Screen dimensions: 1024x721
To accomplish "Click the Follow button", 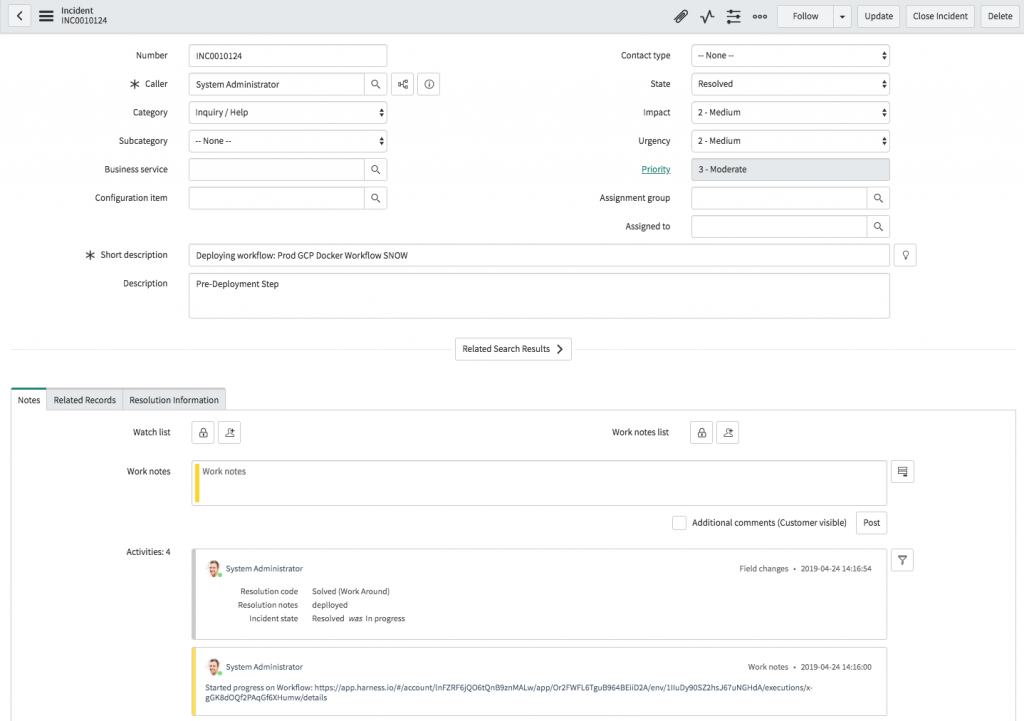I will click(x=805, y=16).
